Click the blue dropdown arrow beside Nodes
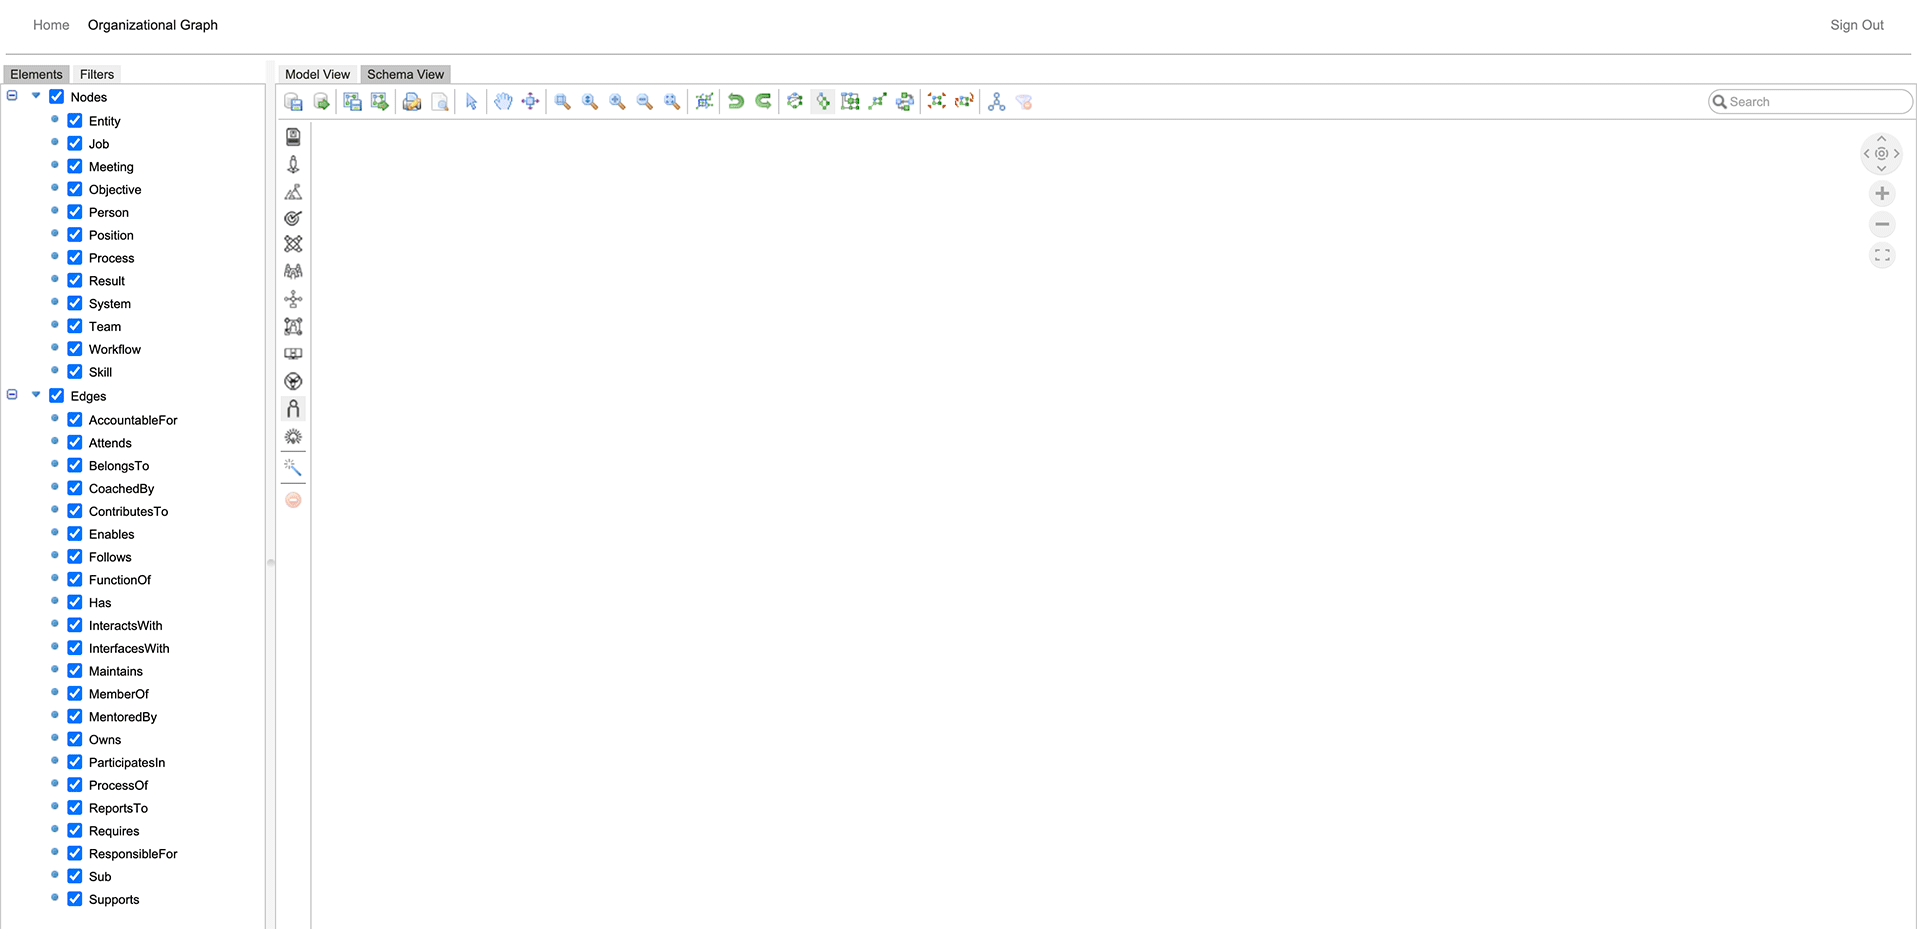 [x=36, y=96]
